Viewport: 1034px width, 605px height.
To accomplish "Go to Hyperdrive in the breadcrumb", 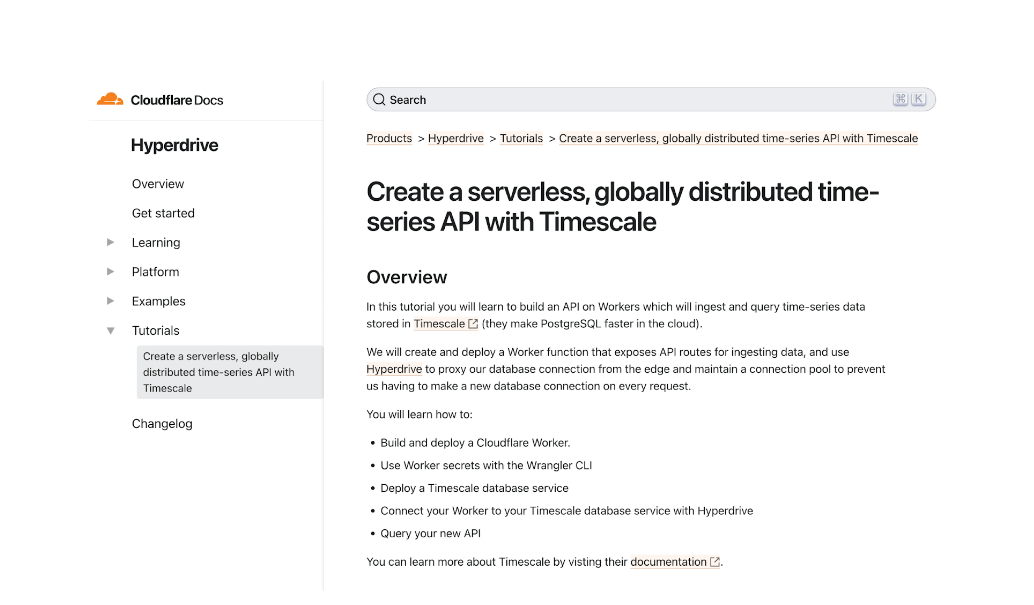I will [455, 139].
